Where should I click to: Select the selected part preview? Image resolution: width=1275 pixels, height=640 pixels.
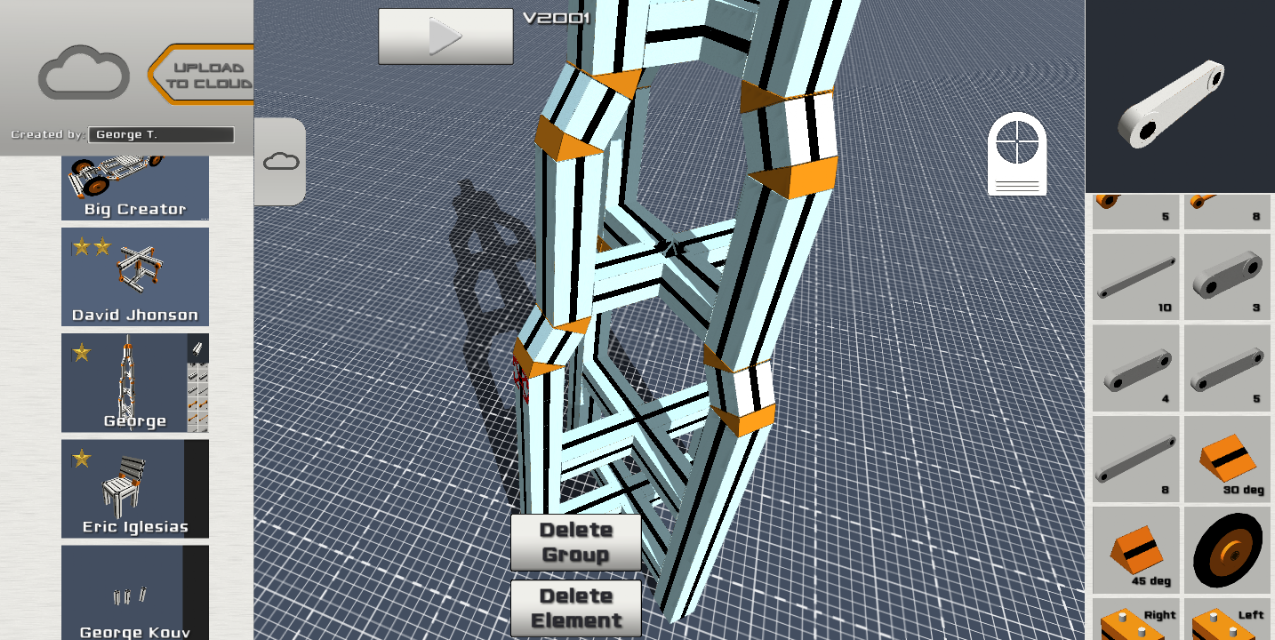point(1180,96)
